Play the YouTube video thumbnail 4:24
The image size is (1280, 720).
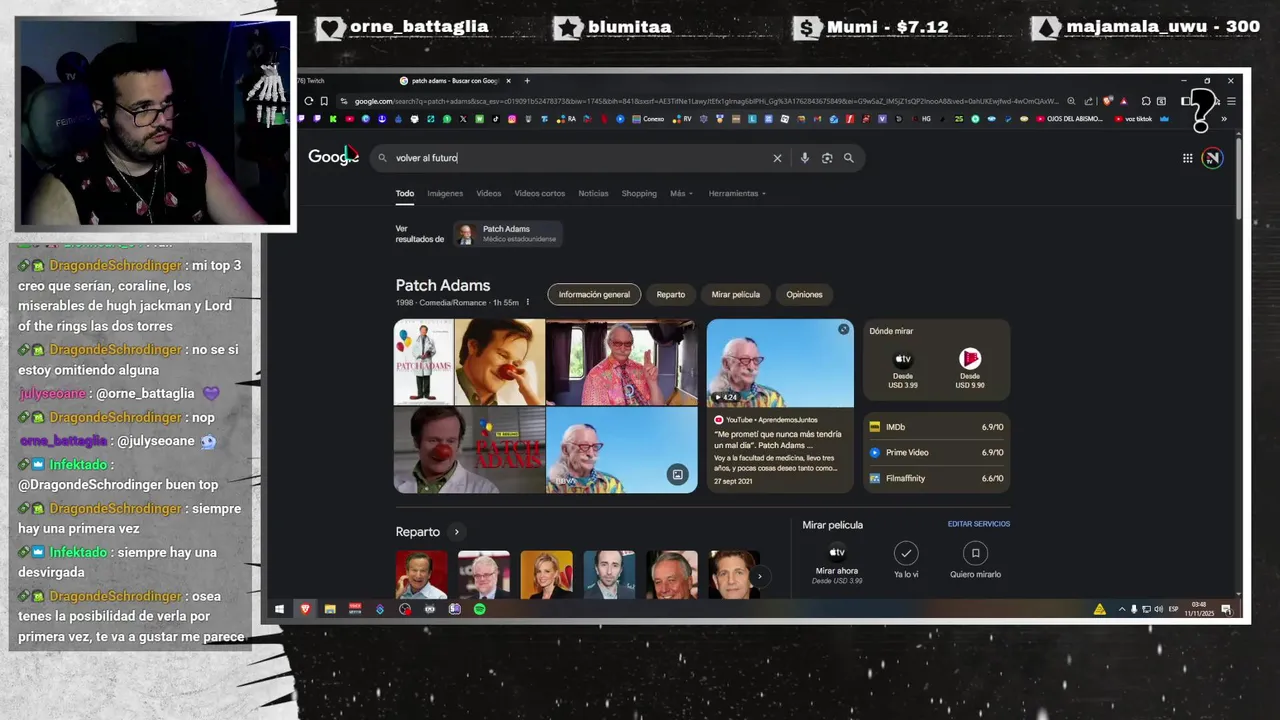(x=780, y=363)
